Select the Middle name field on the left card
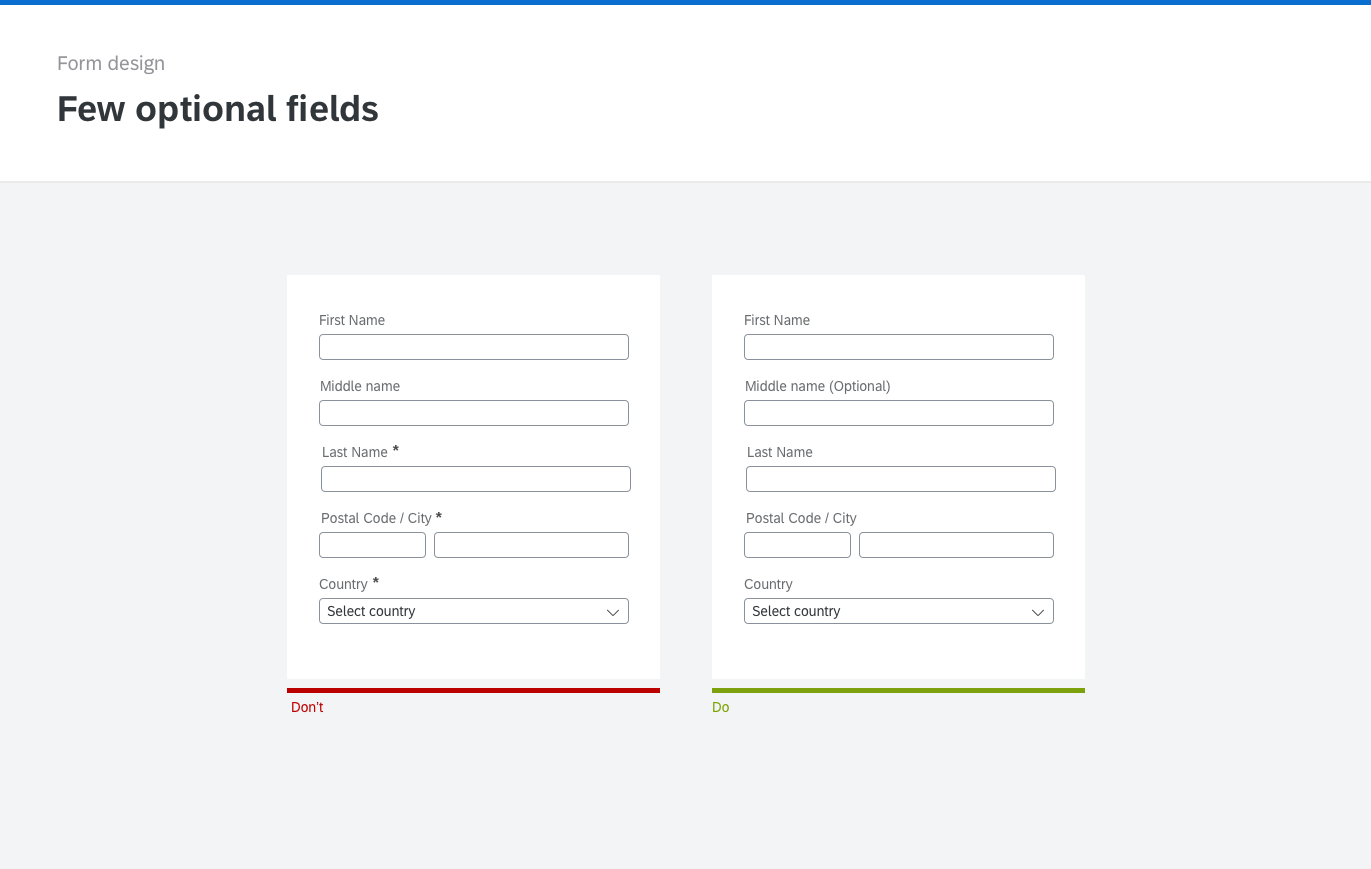1371x869 pixels. pyautogui.click(x=473, y=412)
